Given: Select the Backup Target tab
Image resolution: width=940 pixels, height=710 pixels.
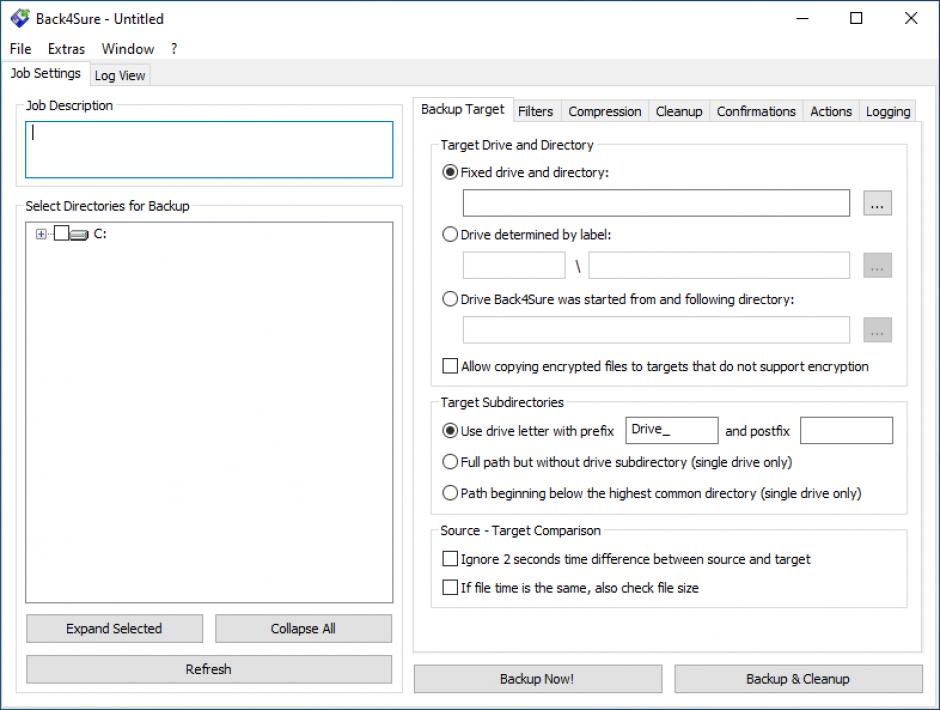Looking at the screenshot, I should tap(463, 109).
